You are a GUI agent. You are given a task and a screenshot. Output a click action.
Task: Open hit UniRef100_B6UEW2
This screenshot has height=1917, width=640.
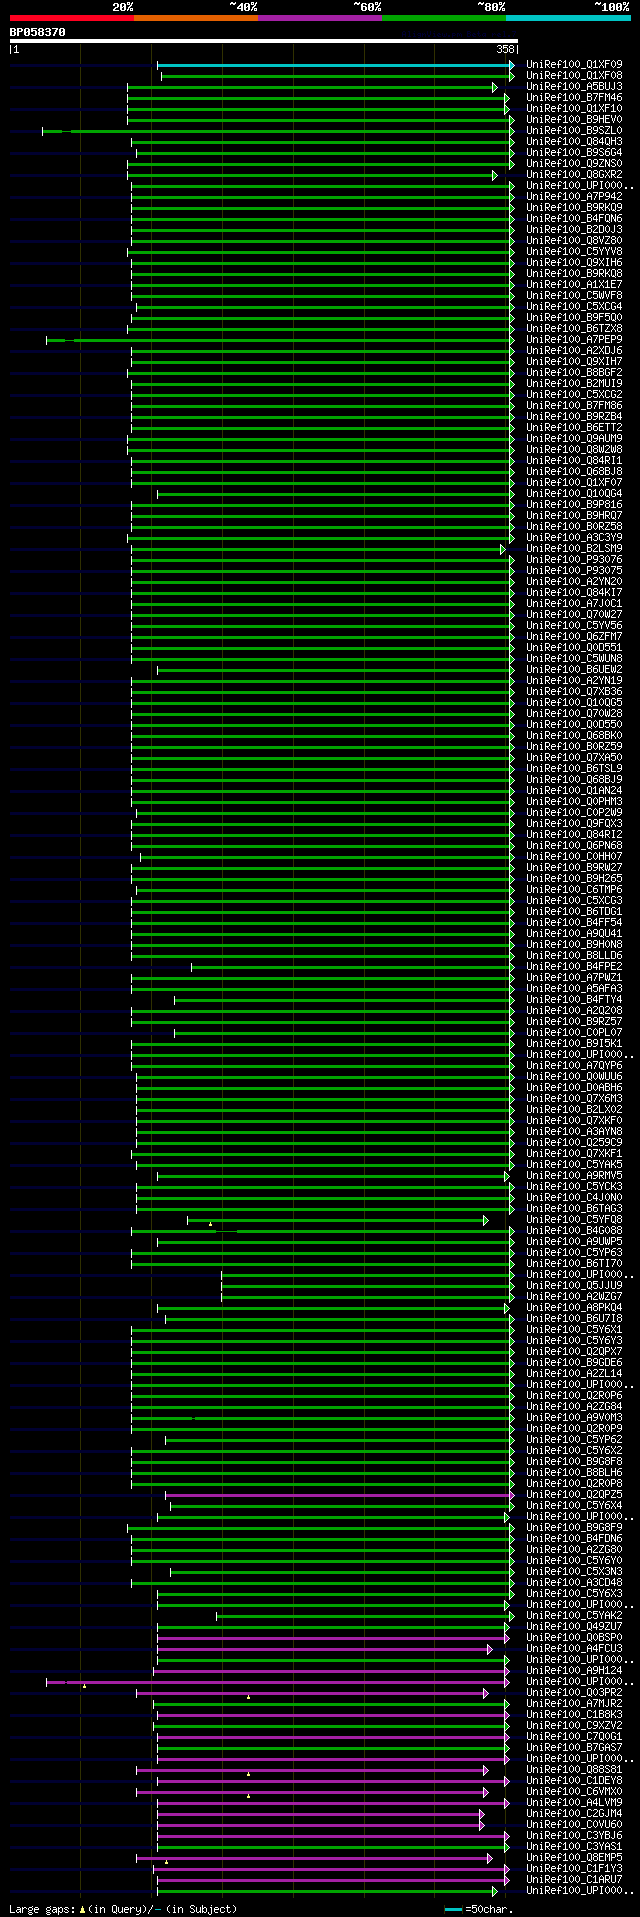pyautogui.click(x=574, y=669)
